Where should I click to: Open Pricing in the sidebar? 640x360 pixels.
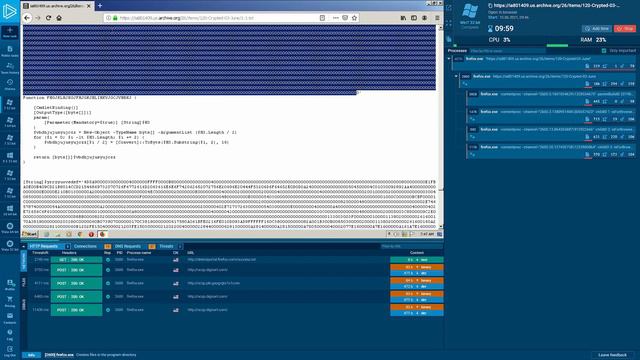point(10,302)
